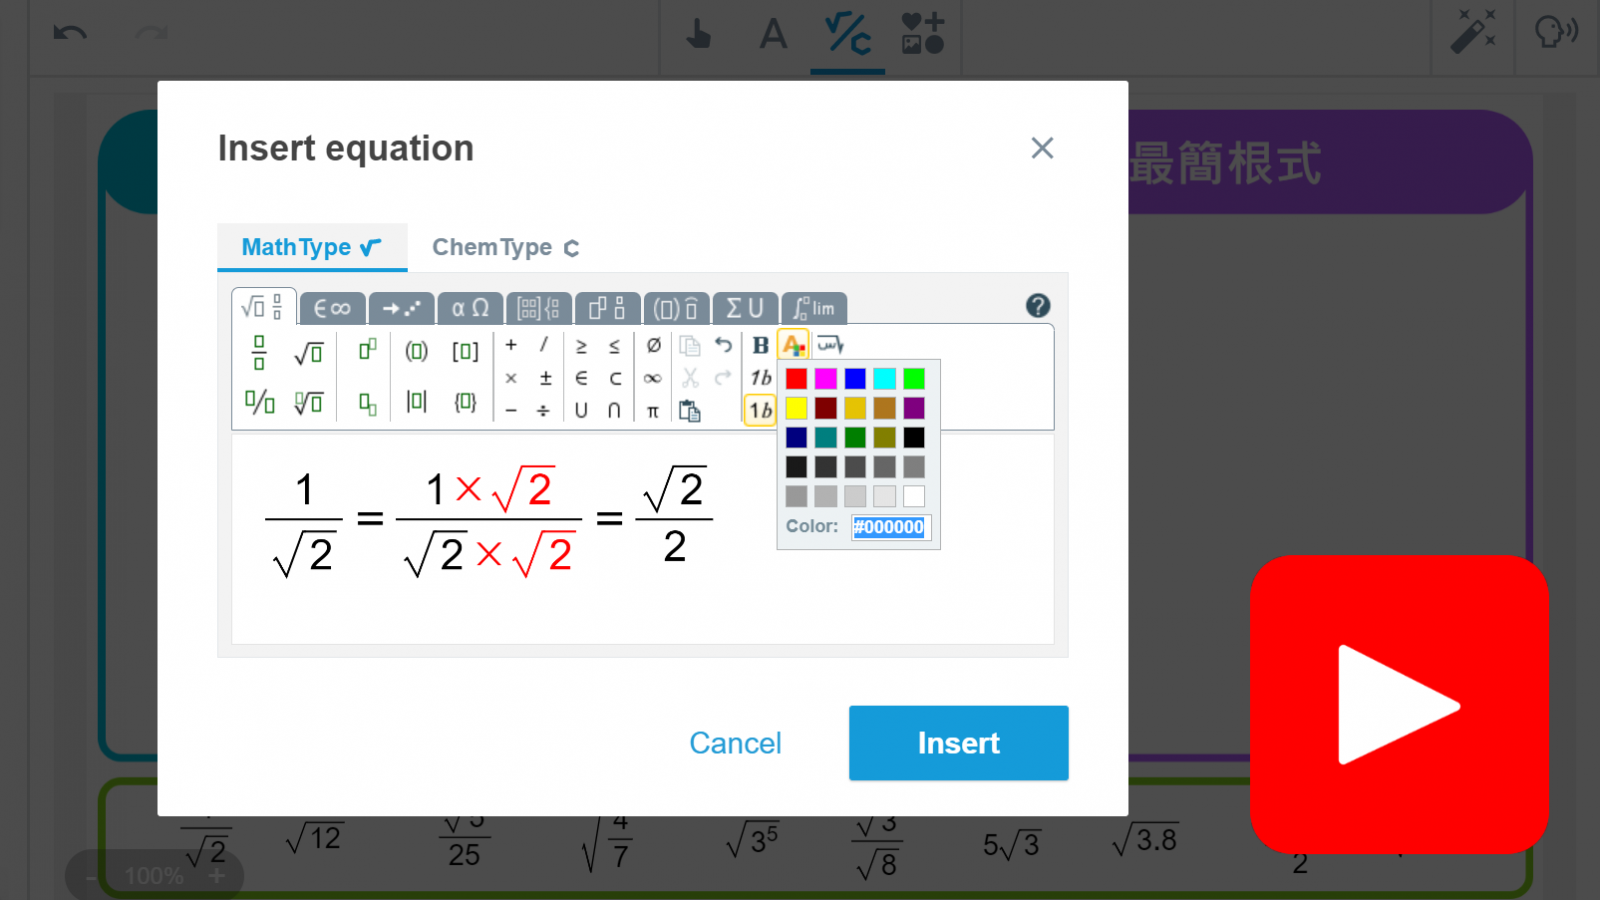Insert the pi symbol
The image size is (1600, 900).
[x=652, y=411]
